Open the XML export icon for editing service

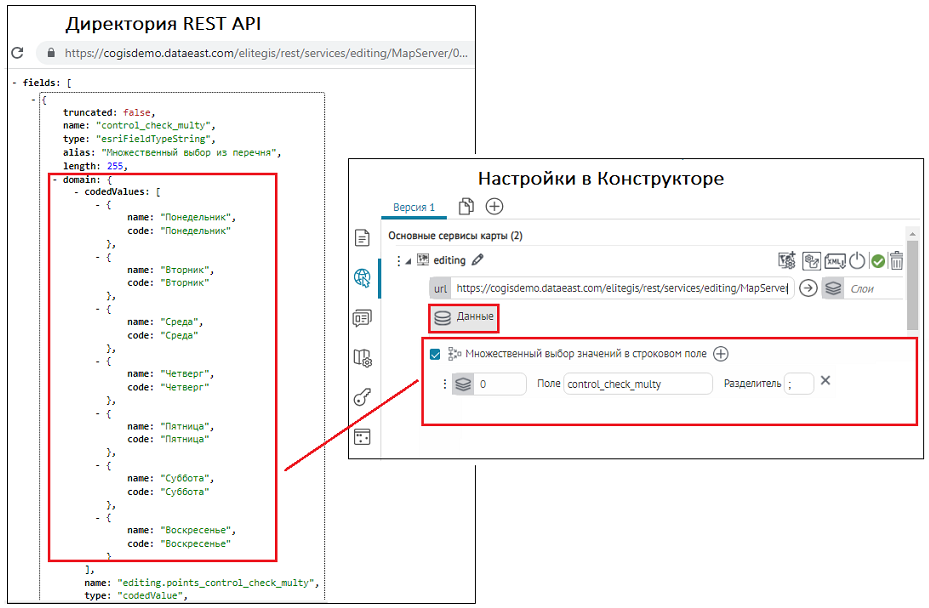(834, 261)
